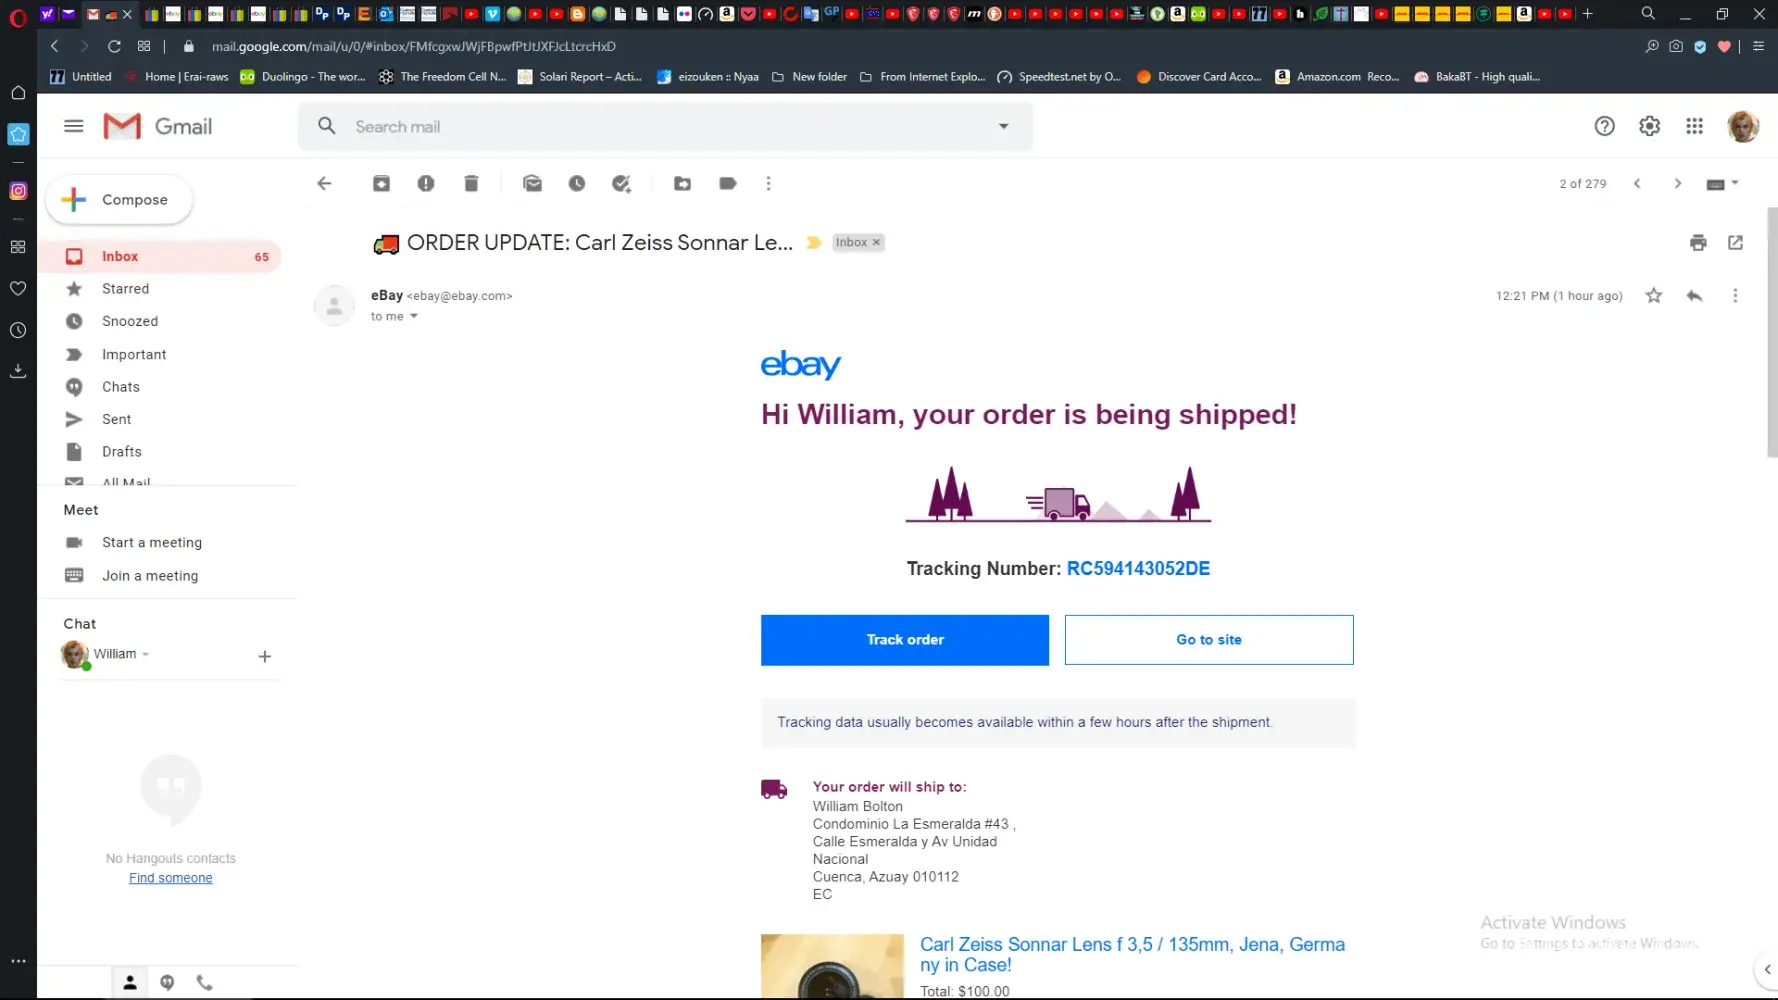The height and width of the screenshot is (1000, 1778).
Task: Show recipient details next to "to me"
Action: coord(413,316)
